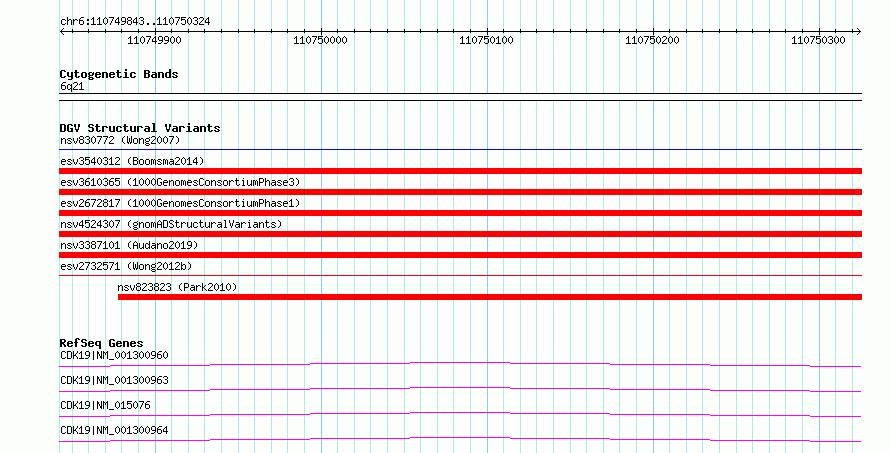Click the magenta line under NM_015076

click(x=460, y=414)
